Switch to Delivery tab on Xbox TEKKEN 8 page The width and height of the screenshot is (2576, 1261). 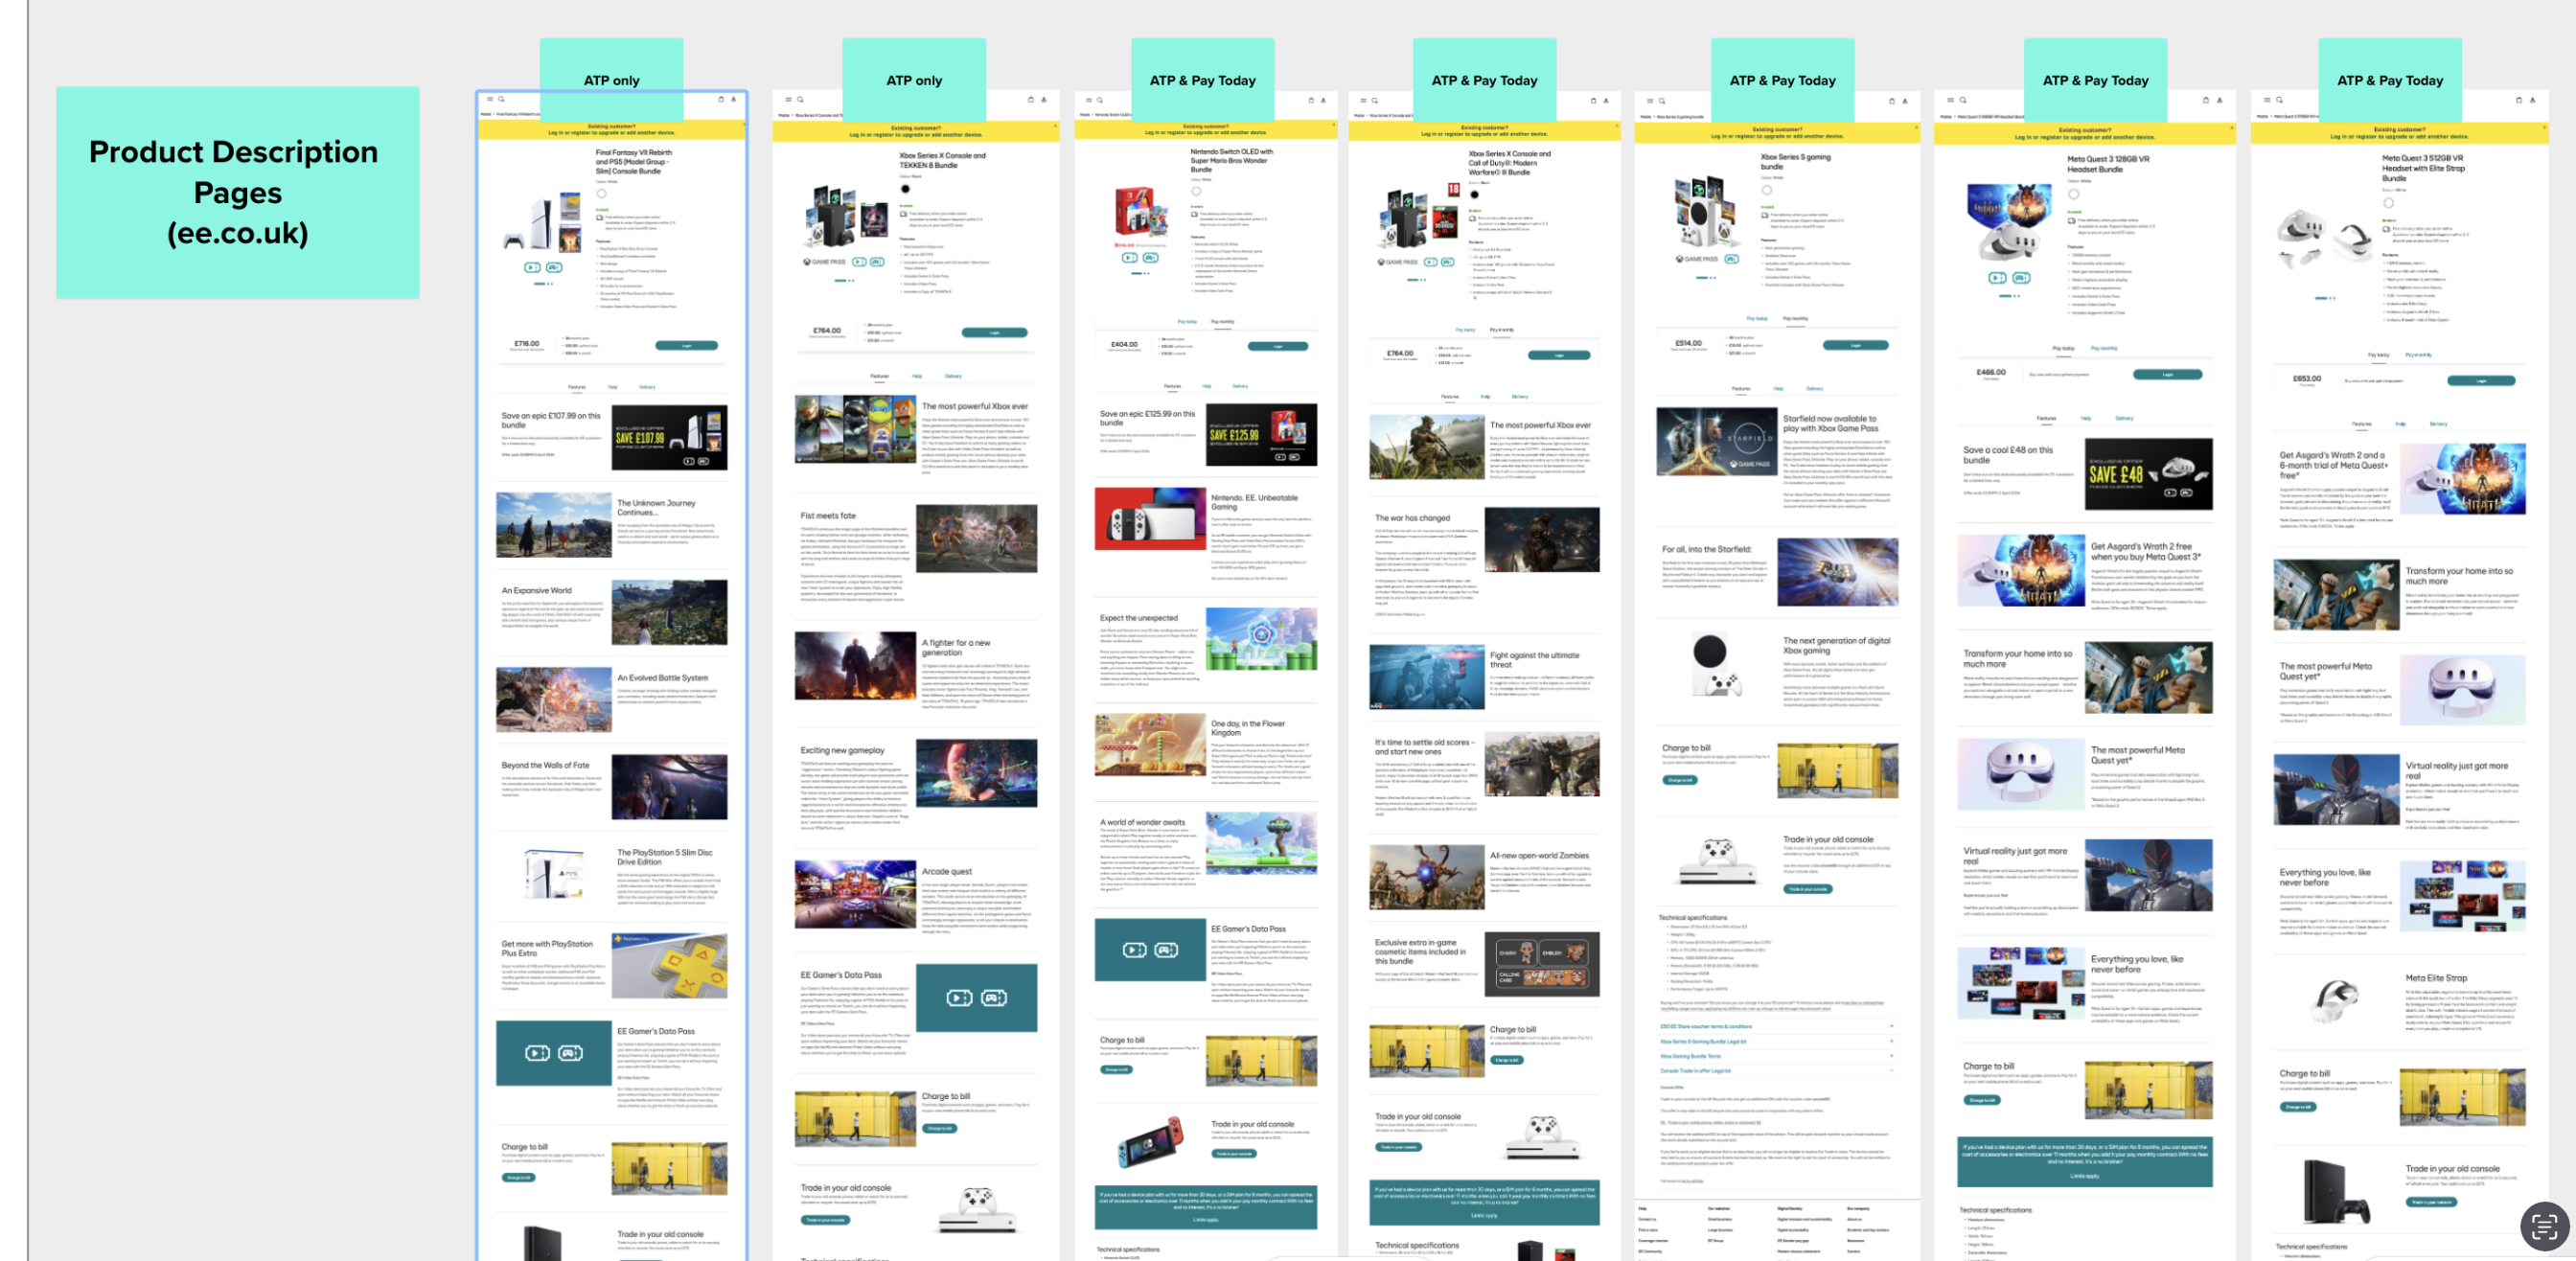coord(953,376)
